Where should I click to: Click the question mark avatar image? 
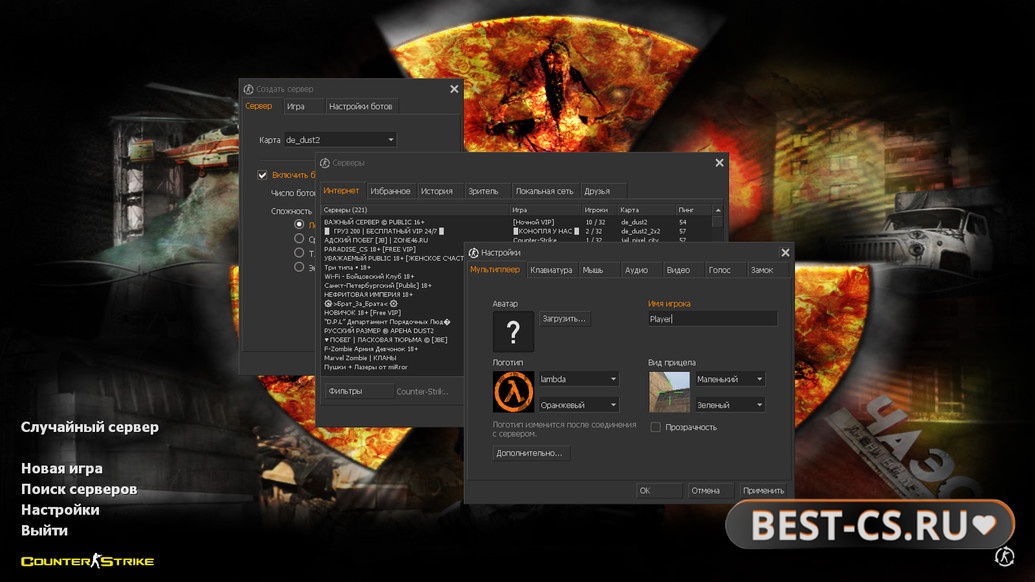coord(513,331)
